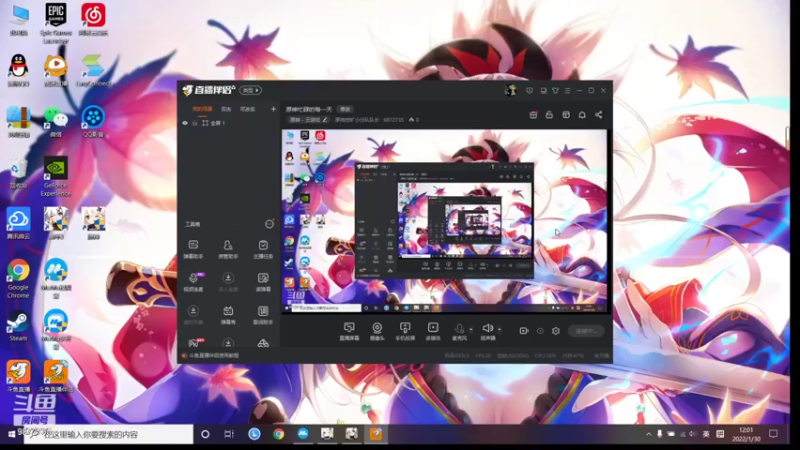
Task: Add 多媒体 media source
Action: [x=433, y=331]
